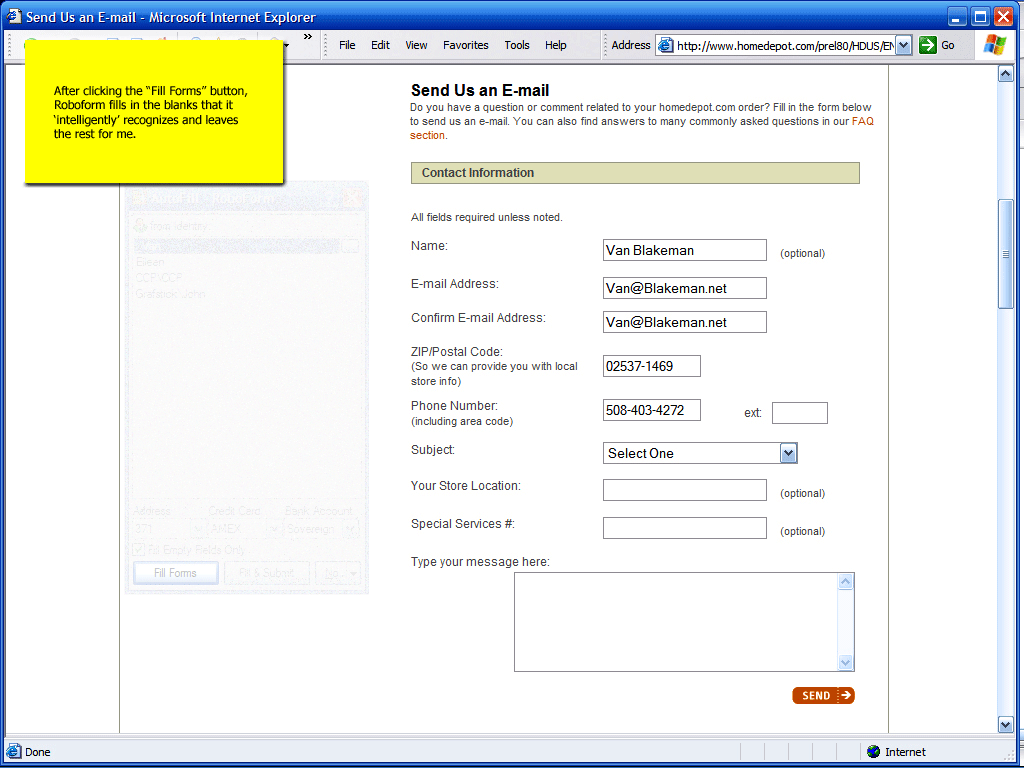The width and height of the screenshot is (1024, 768).
Task: Click the Windows flag logo in toolbar
Action: tap(995, 45)
